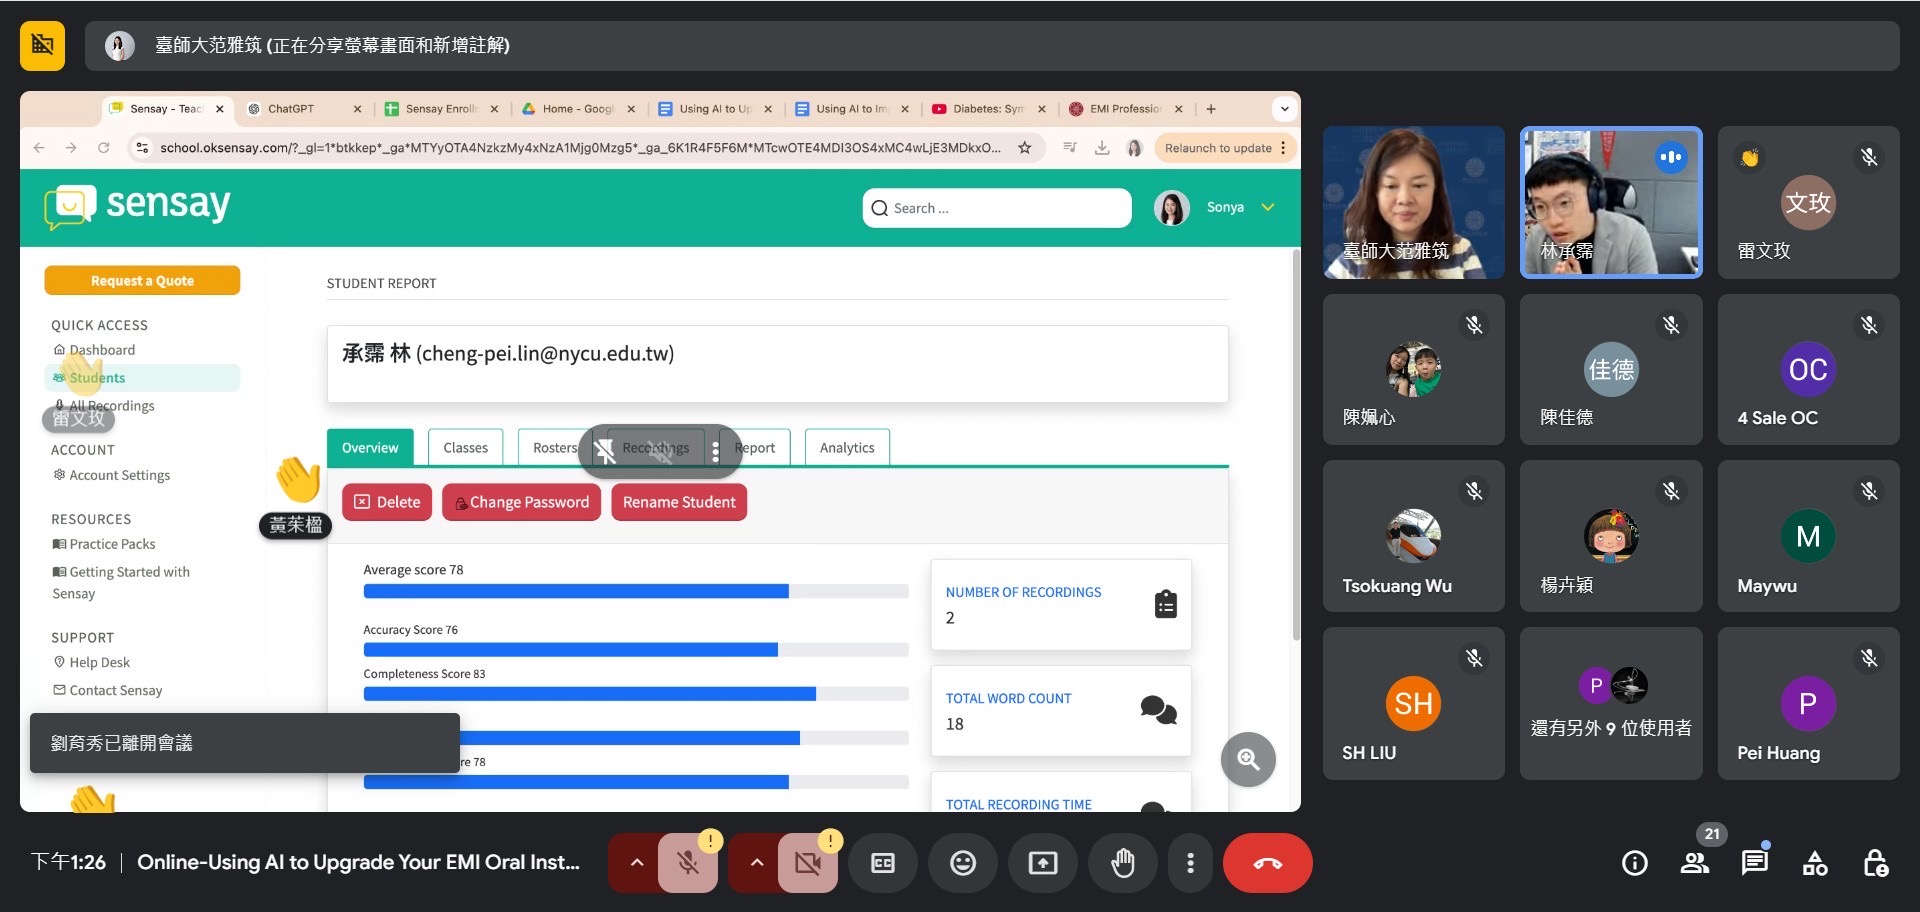Click the meeting details info icon

click(1634, 863)
